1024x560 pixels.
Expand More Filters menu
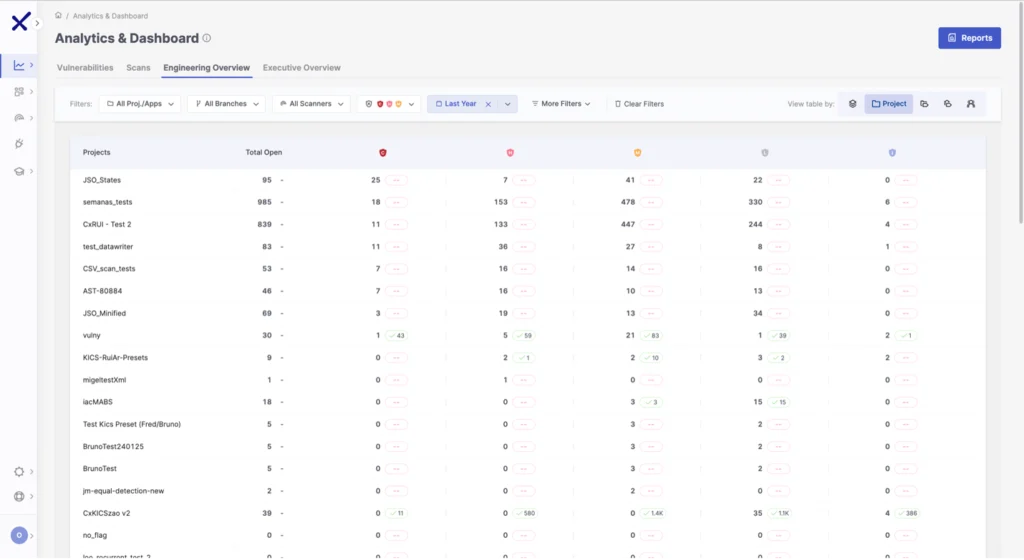click(561, 104)
